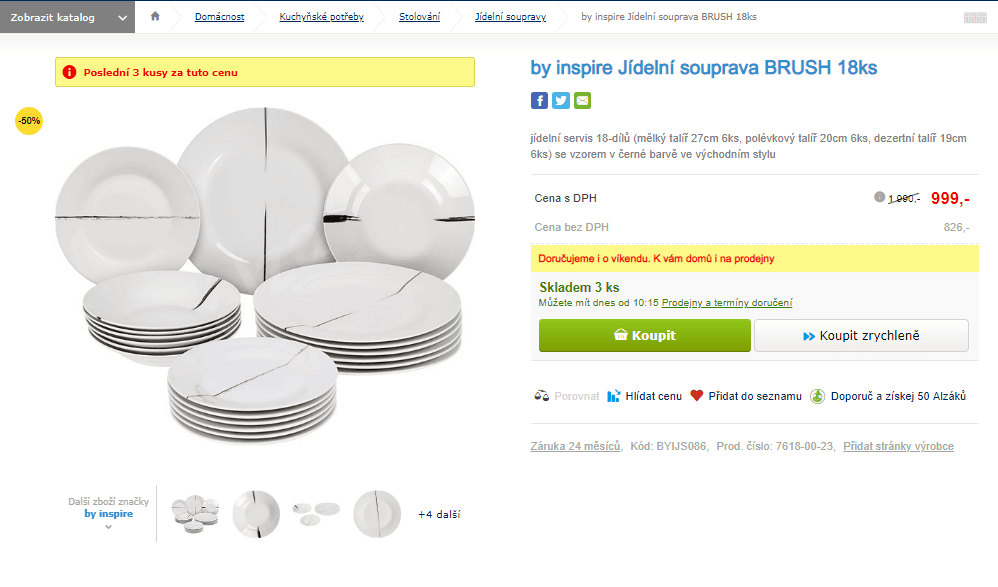This screenshot has height=587, width=998.
Task: Click Doporuč a získej 50 Alzáků
Action: (888, 396)
